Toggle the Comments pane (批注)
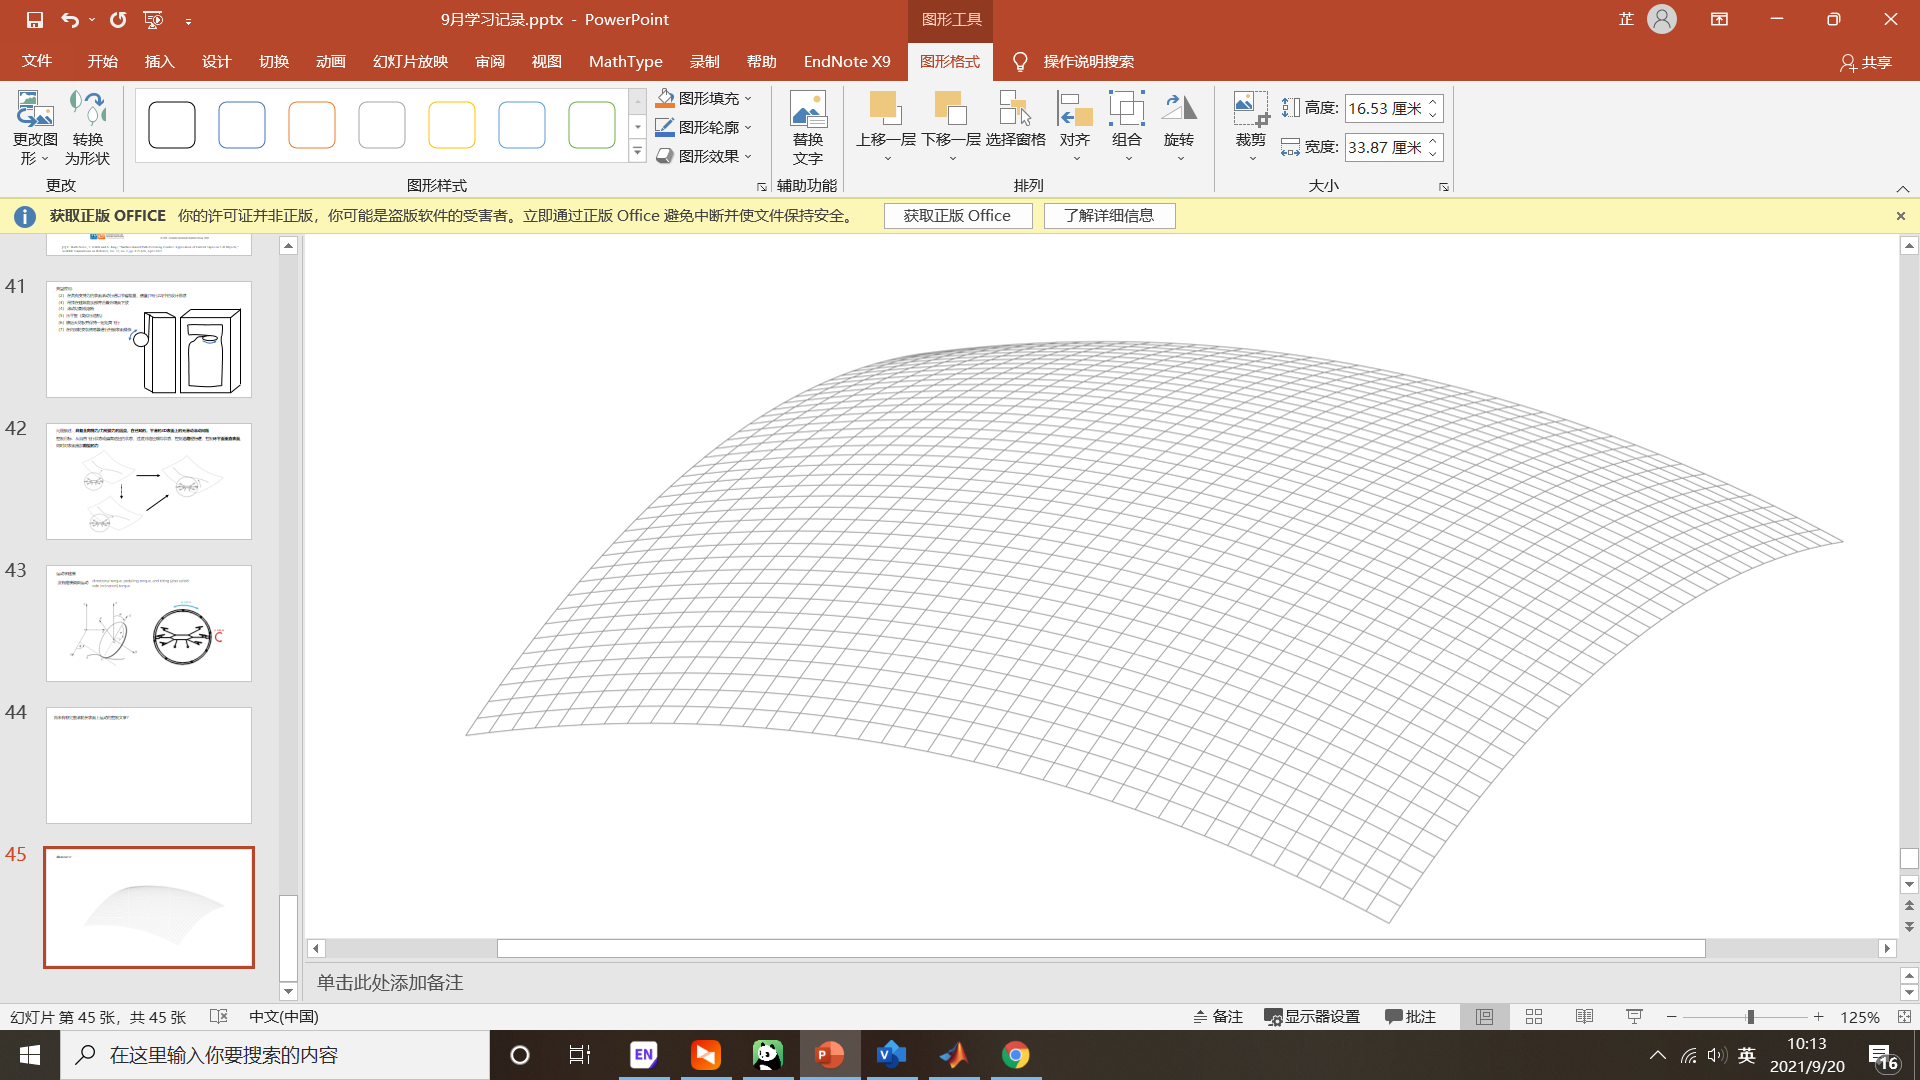 (1410, 1016)
